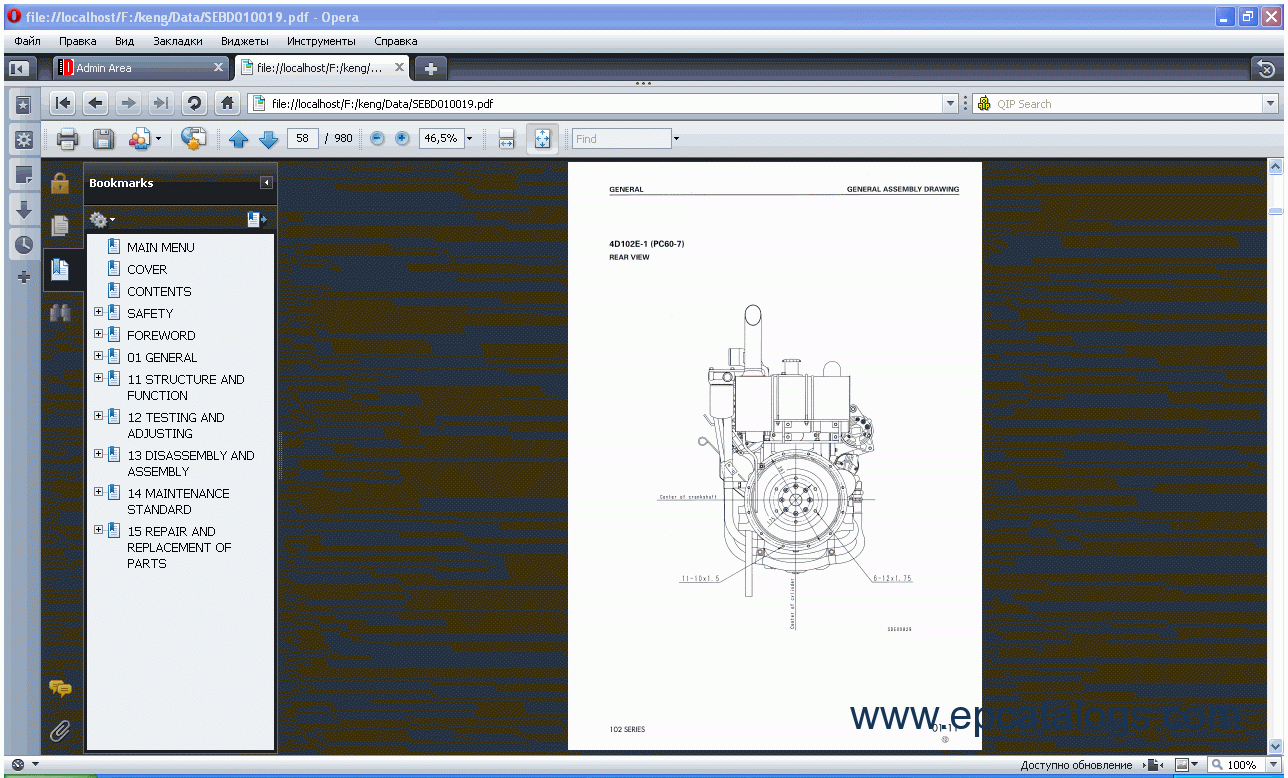
Task: Expand 14 MAINTENANCE STANDARD bookmark
Action: click(x=98, y=492)
